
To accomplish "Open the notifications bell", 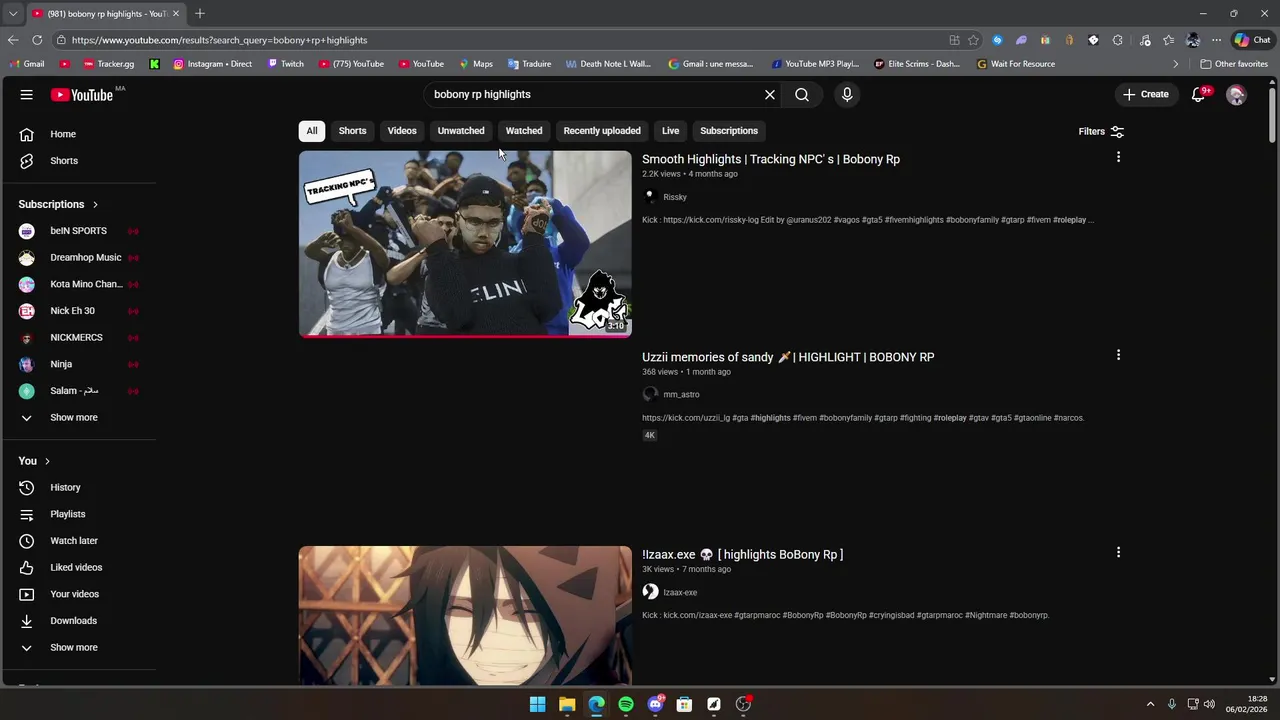I will (1199, 94).
